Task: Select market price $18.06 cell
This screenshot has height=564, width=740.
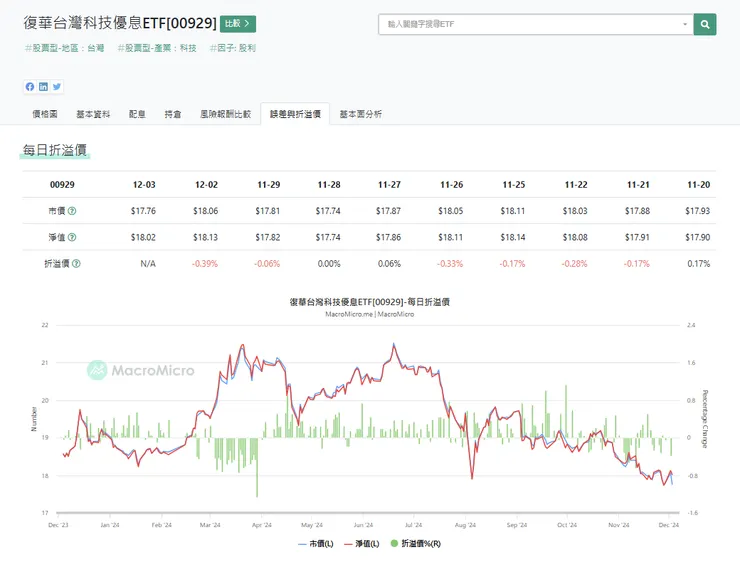Action: (x=205, y=211)
